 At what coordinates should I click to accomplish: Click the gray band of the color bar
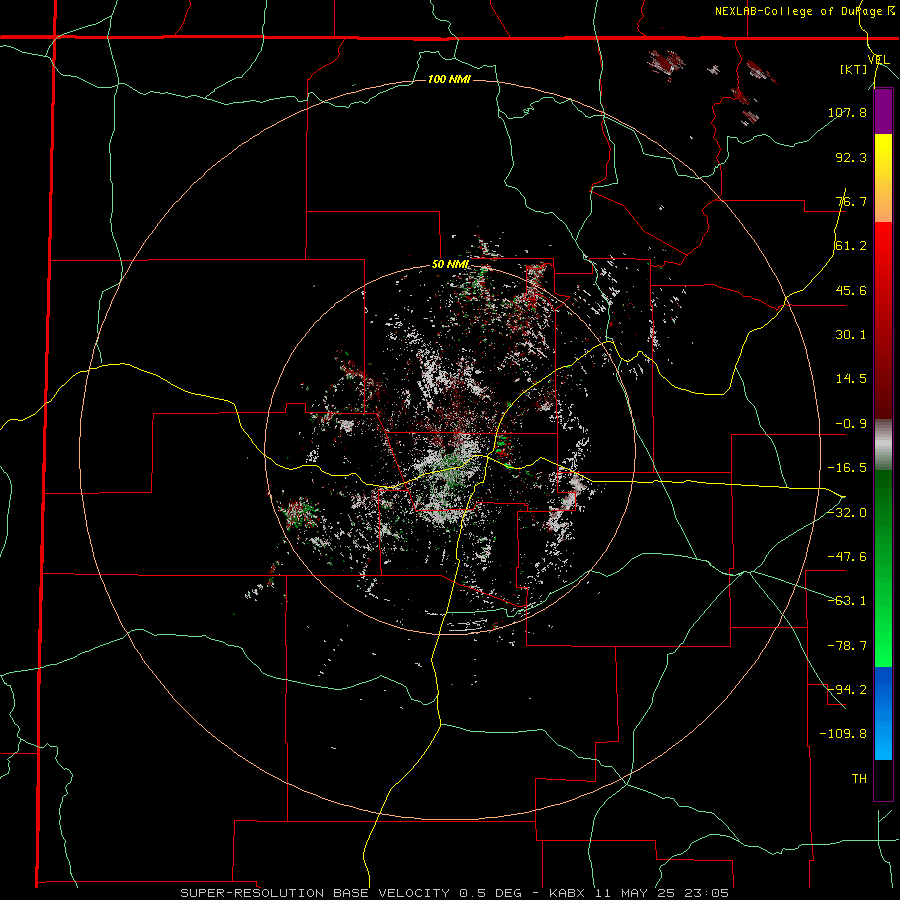click(x=883, y=445)
